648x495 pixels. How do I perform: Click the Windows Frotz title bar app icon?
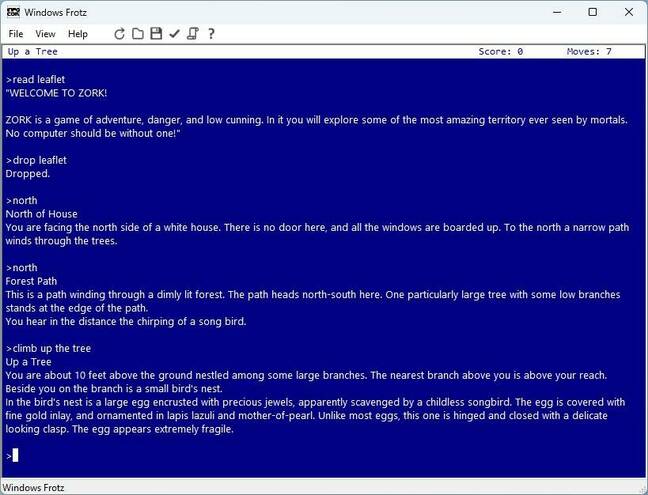coord(13,12)
